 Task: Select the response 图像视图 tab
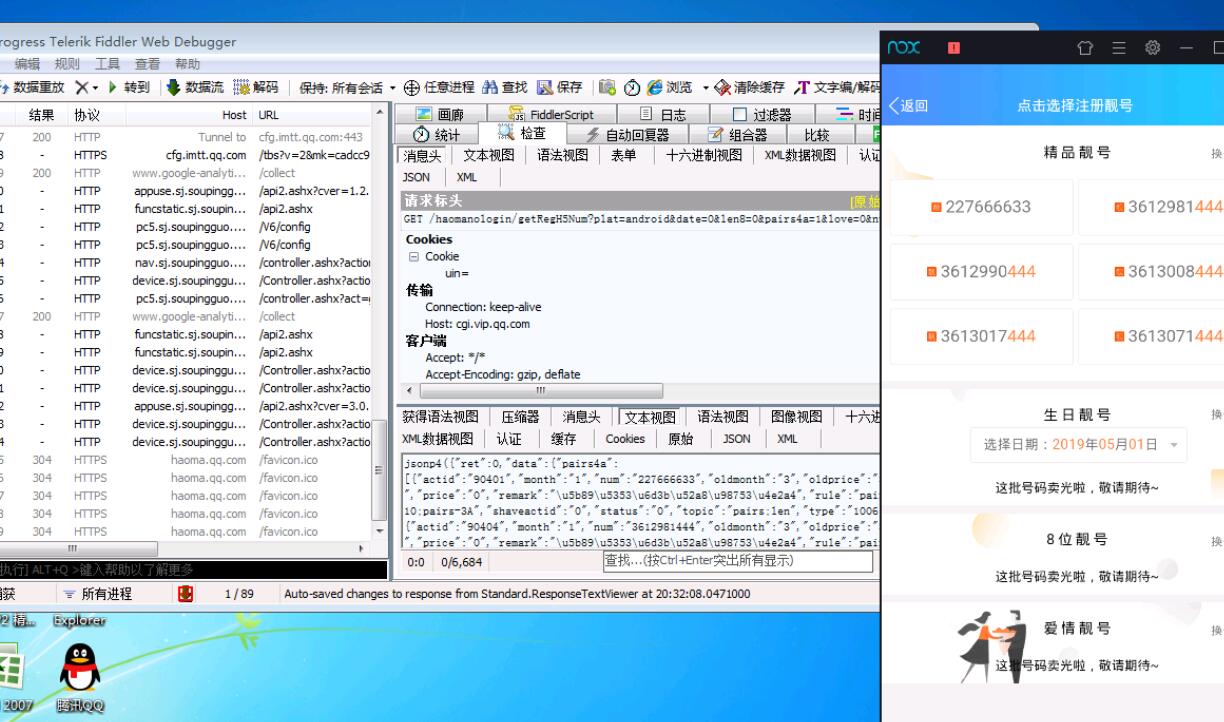[796, 417]
